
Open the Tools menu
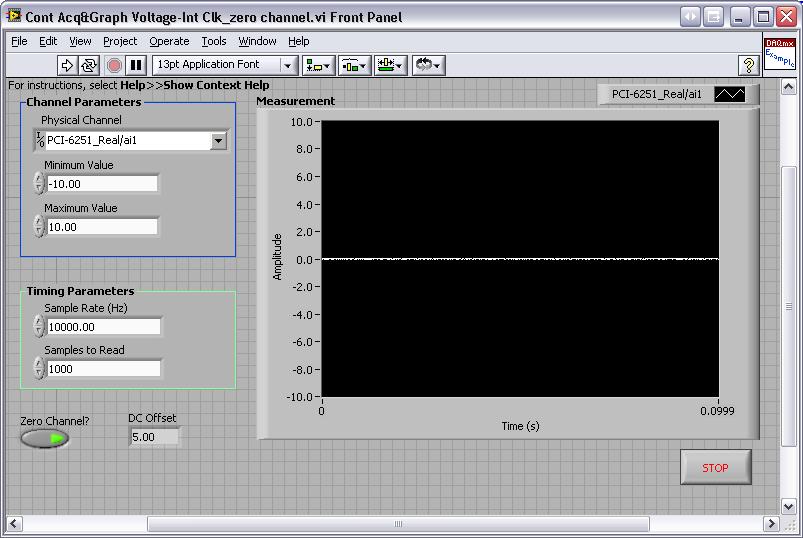tap(214, 41)
